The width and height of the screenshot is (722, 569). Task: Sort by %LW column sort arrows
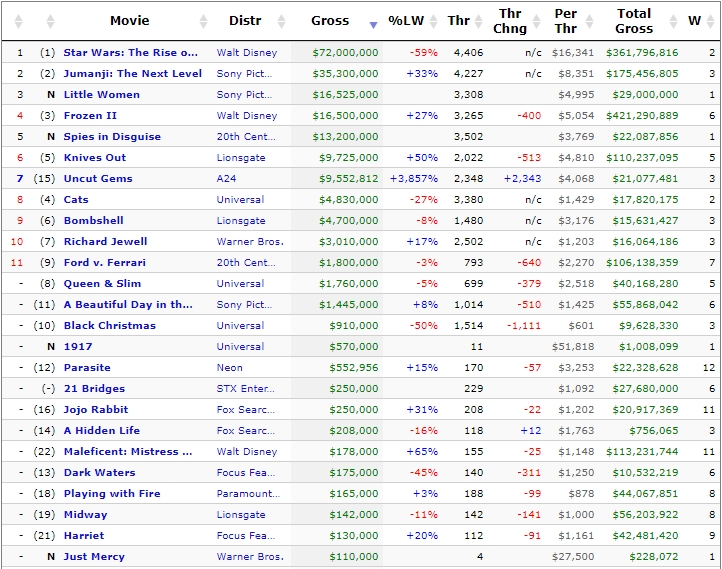(433, 21)
